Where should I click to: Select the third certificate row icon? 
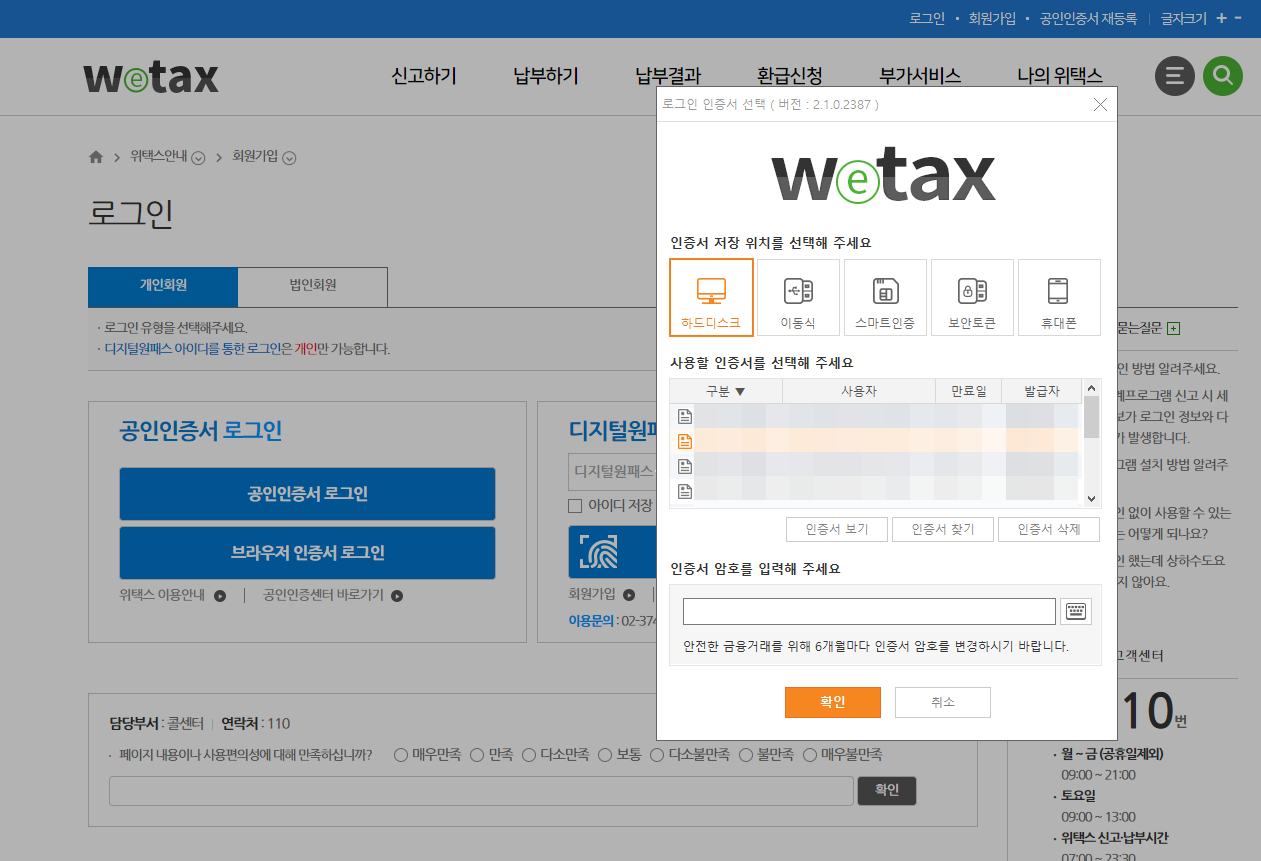click(x=685, y=466)
